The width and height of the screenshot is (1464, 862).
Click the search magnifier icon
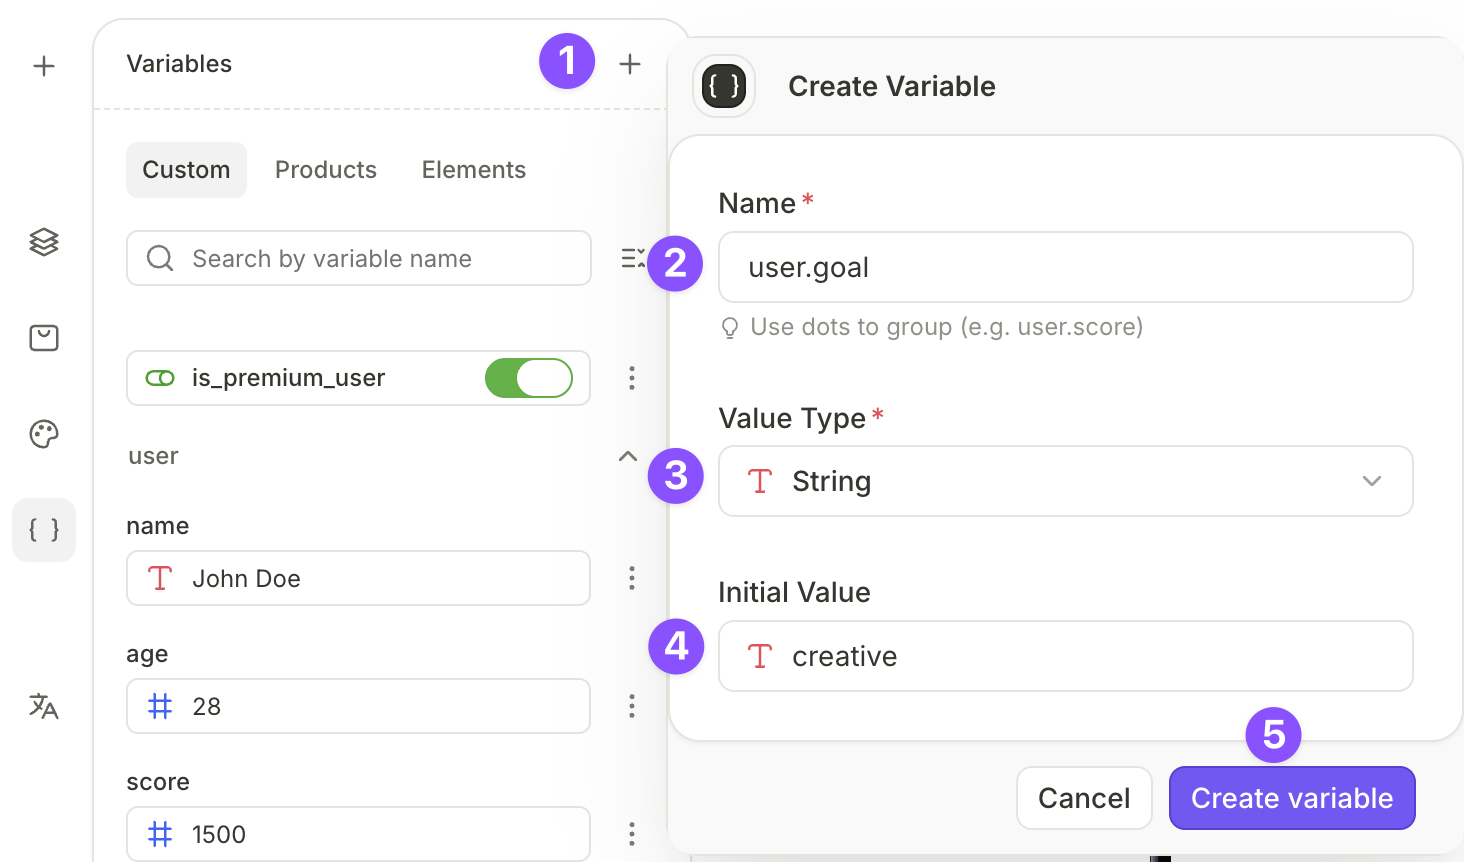[160, 258]
